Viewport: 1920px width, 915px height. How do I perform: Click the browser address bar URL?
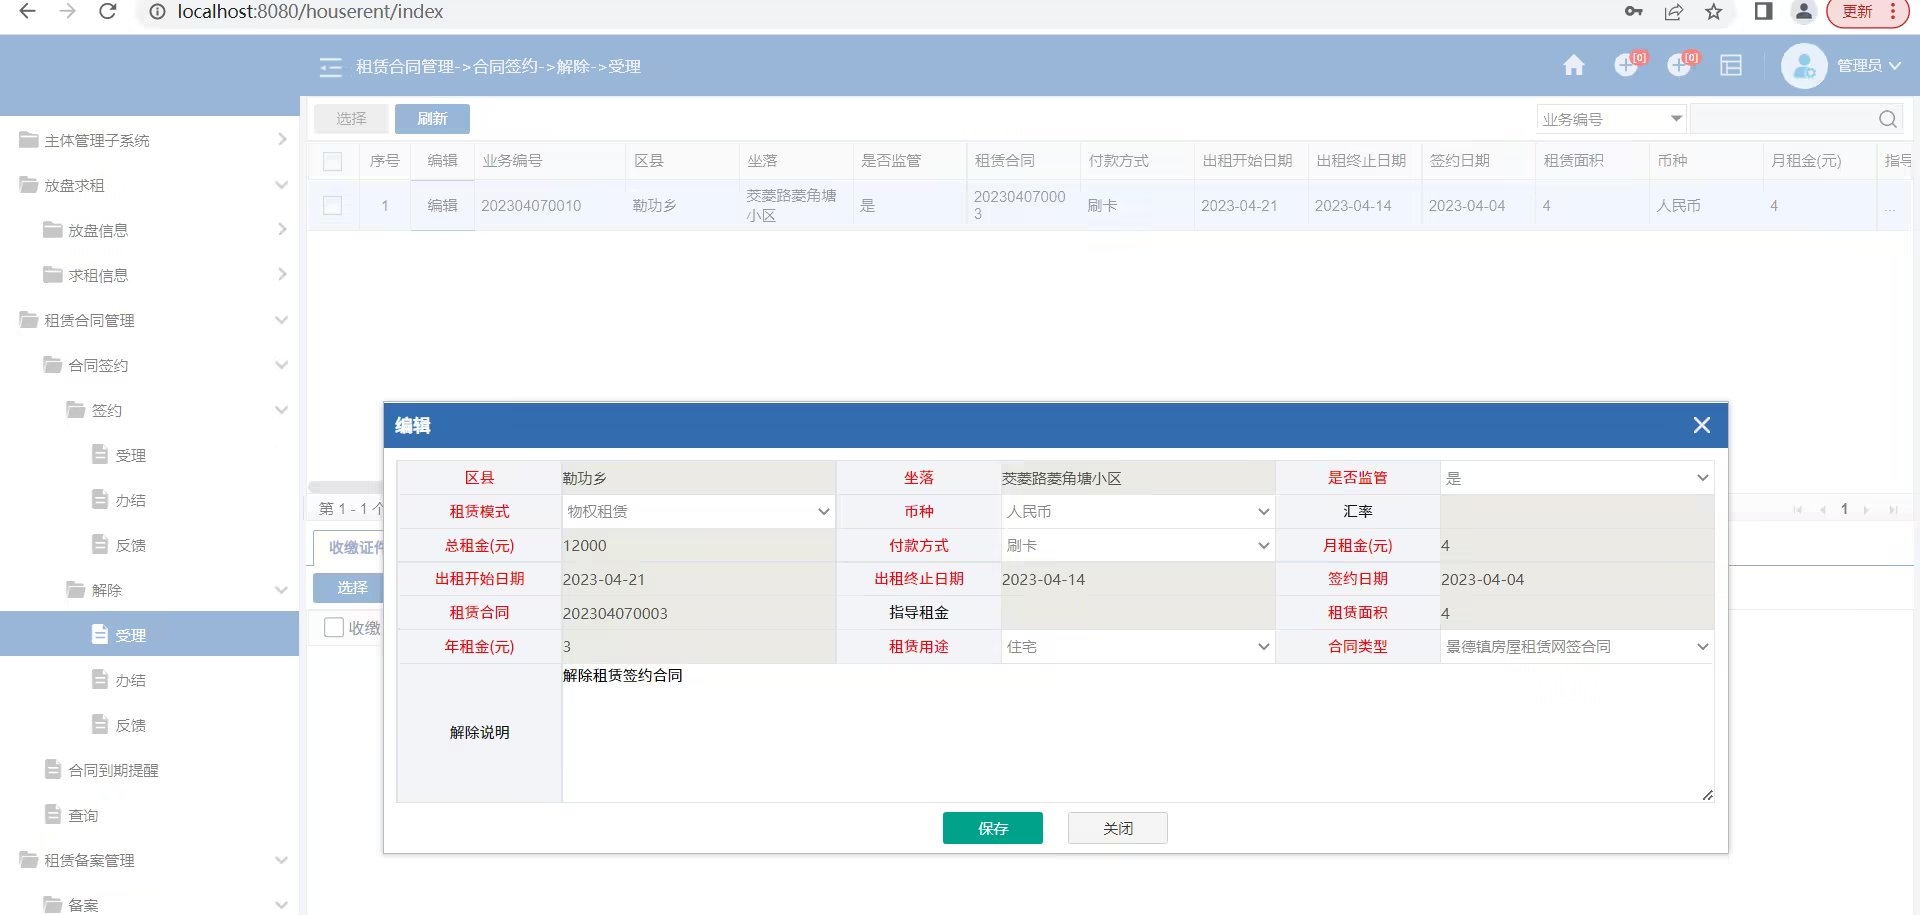coord(310,12)
